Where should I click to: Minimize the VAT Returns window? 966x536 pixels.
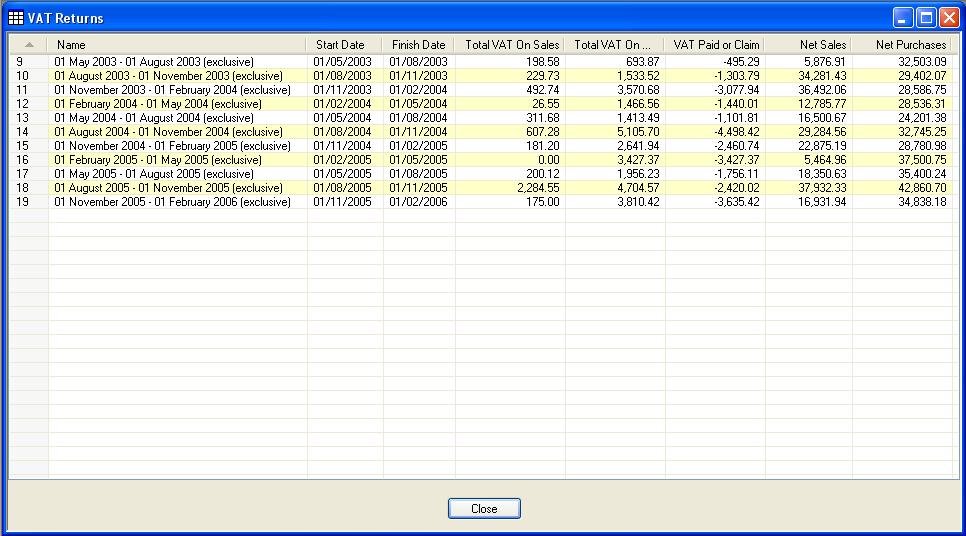coord(903,17)
